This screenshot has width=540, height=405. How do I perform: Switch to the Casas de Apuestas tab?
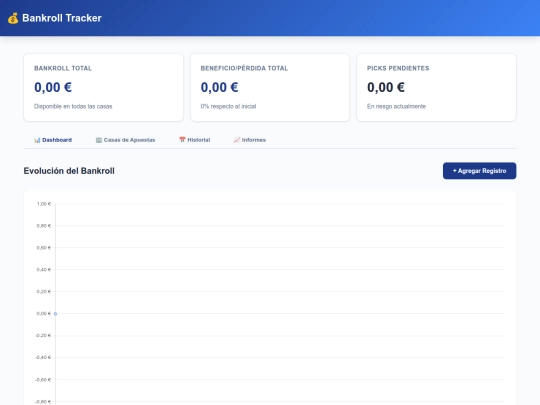[125, 140]
